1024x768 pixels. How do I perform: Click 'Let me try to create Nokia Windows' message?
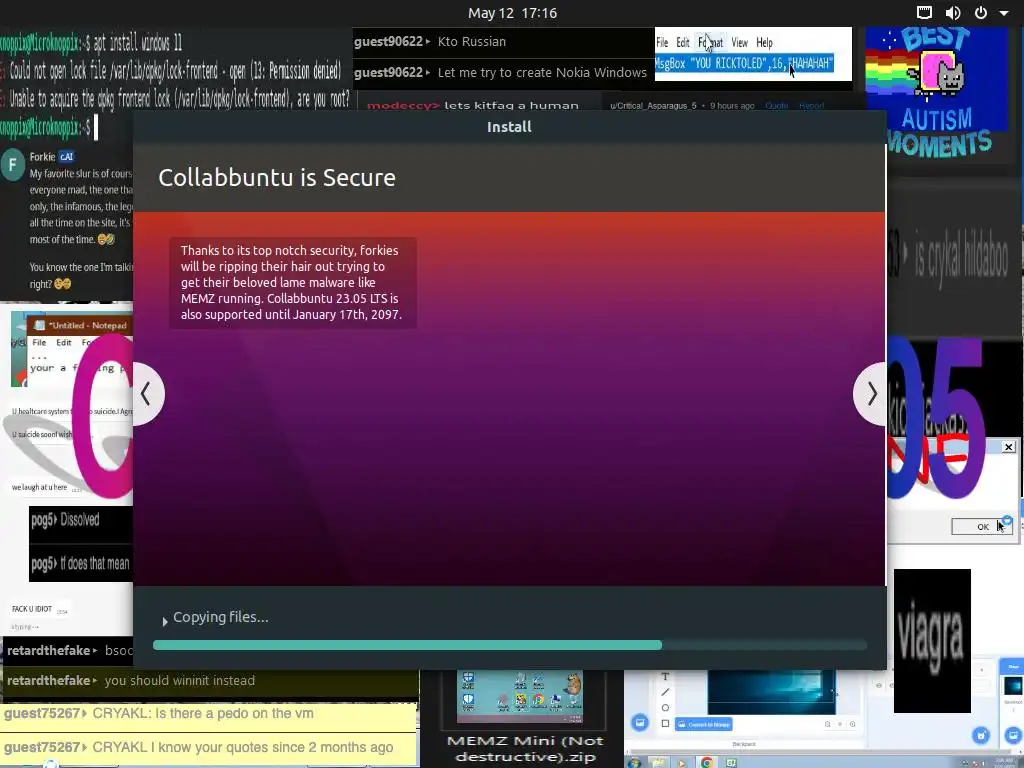click(x=542, y=72)
